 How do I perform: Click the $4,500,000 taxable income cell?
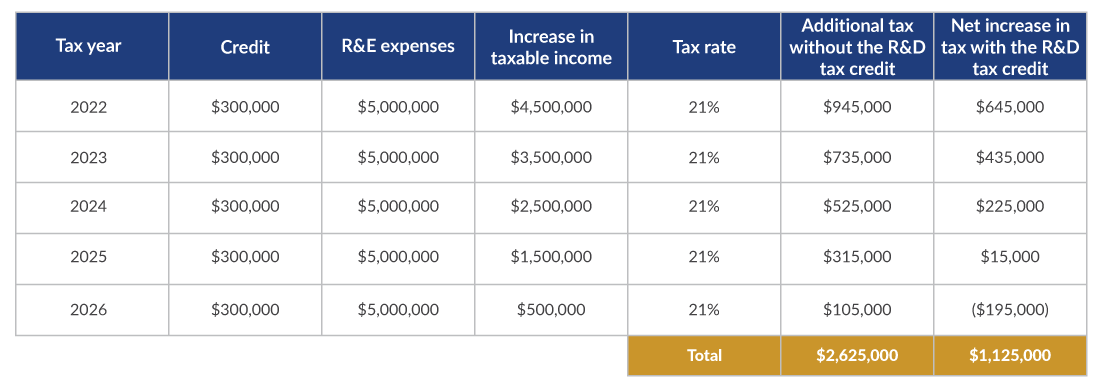pyautogui.click(x=551, y=107)
